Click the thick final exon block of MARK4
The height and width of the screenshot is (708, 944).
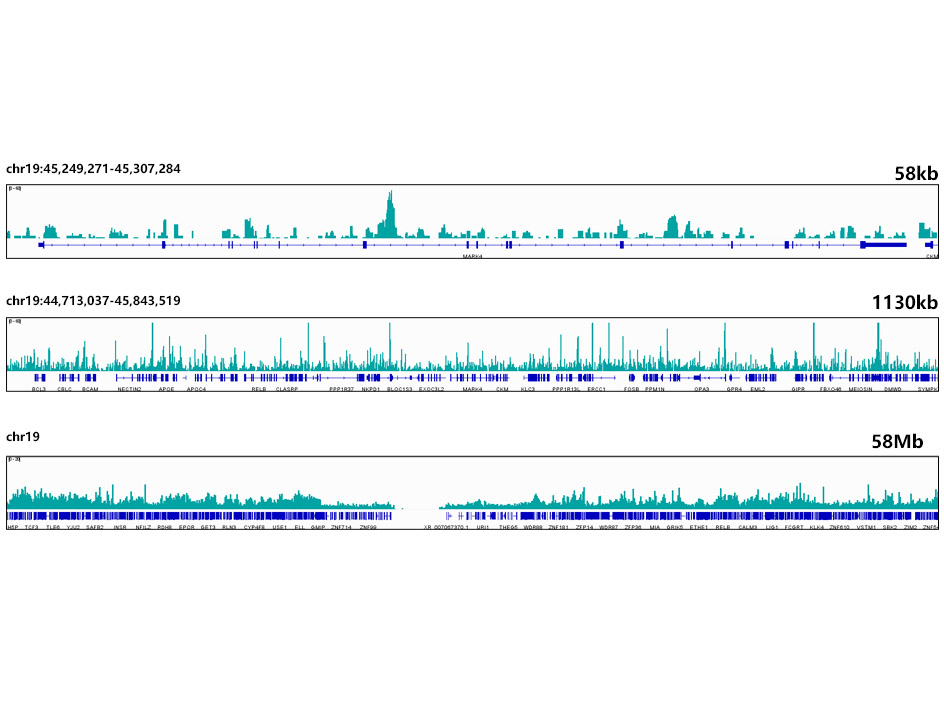pos(883,244)
